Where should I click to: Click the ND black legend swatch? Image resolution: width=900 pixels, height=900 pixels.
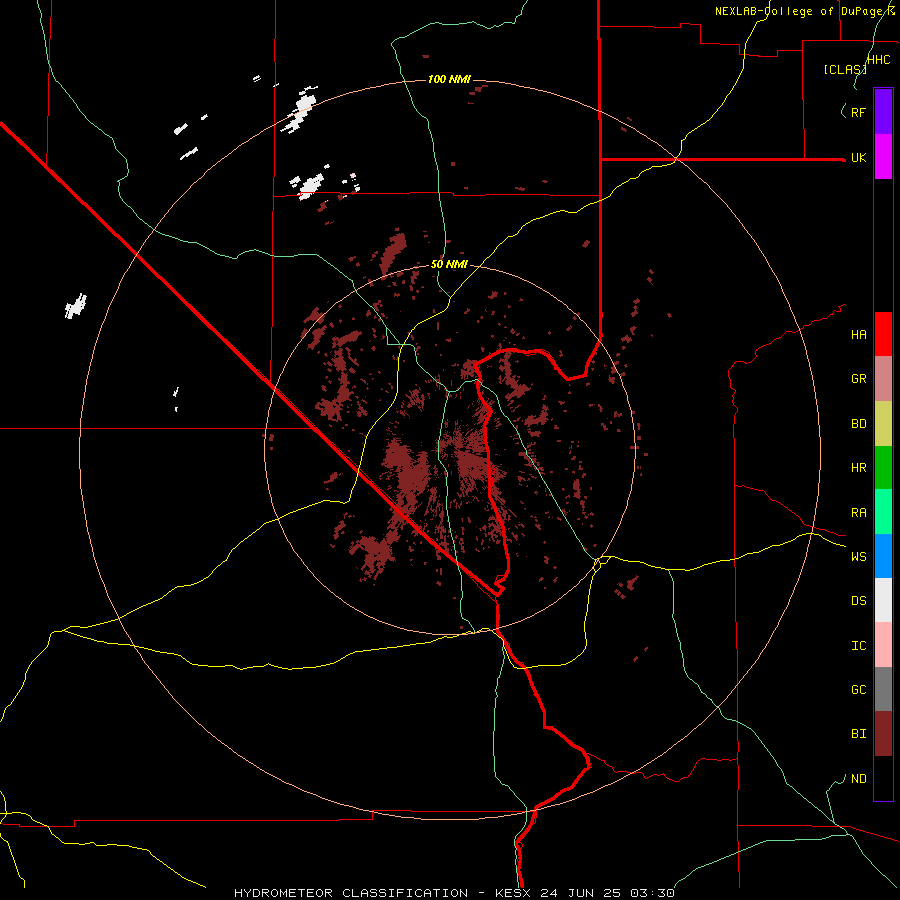[x=883, y=778]
